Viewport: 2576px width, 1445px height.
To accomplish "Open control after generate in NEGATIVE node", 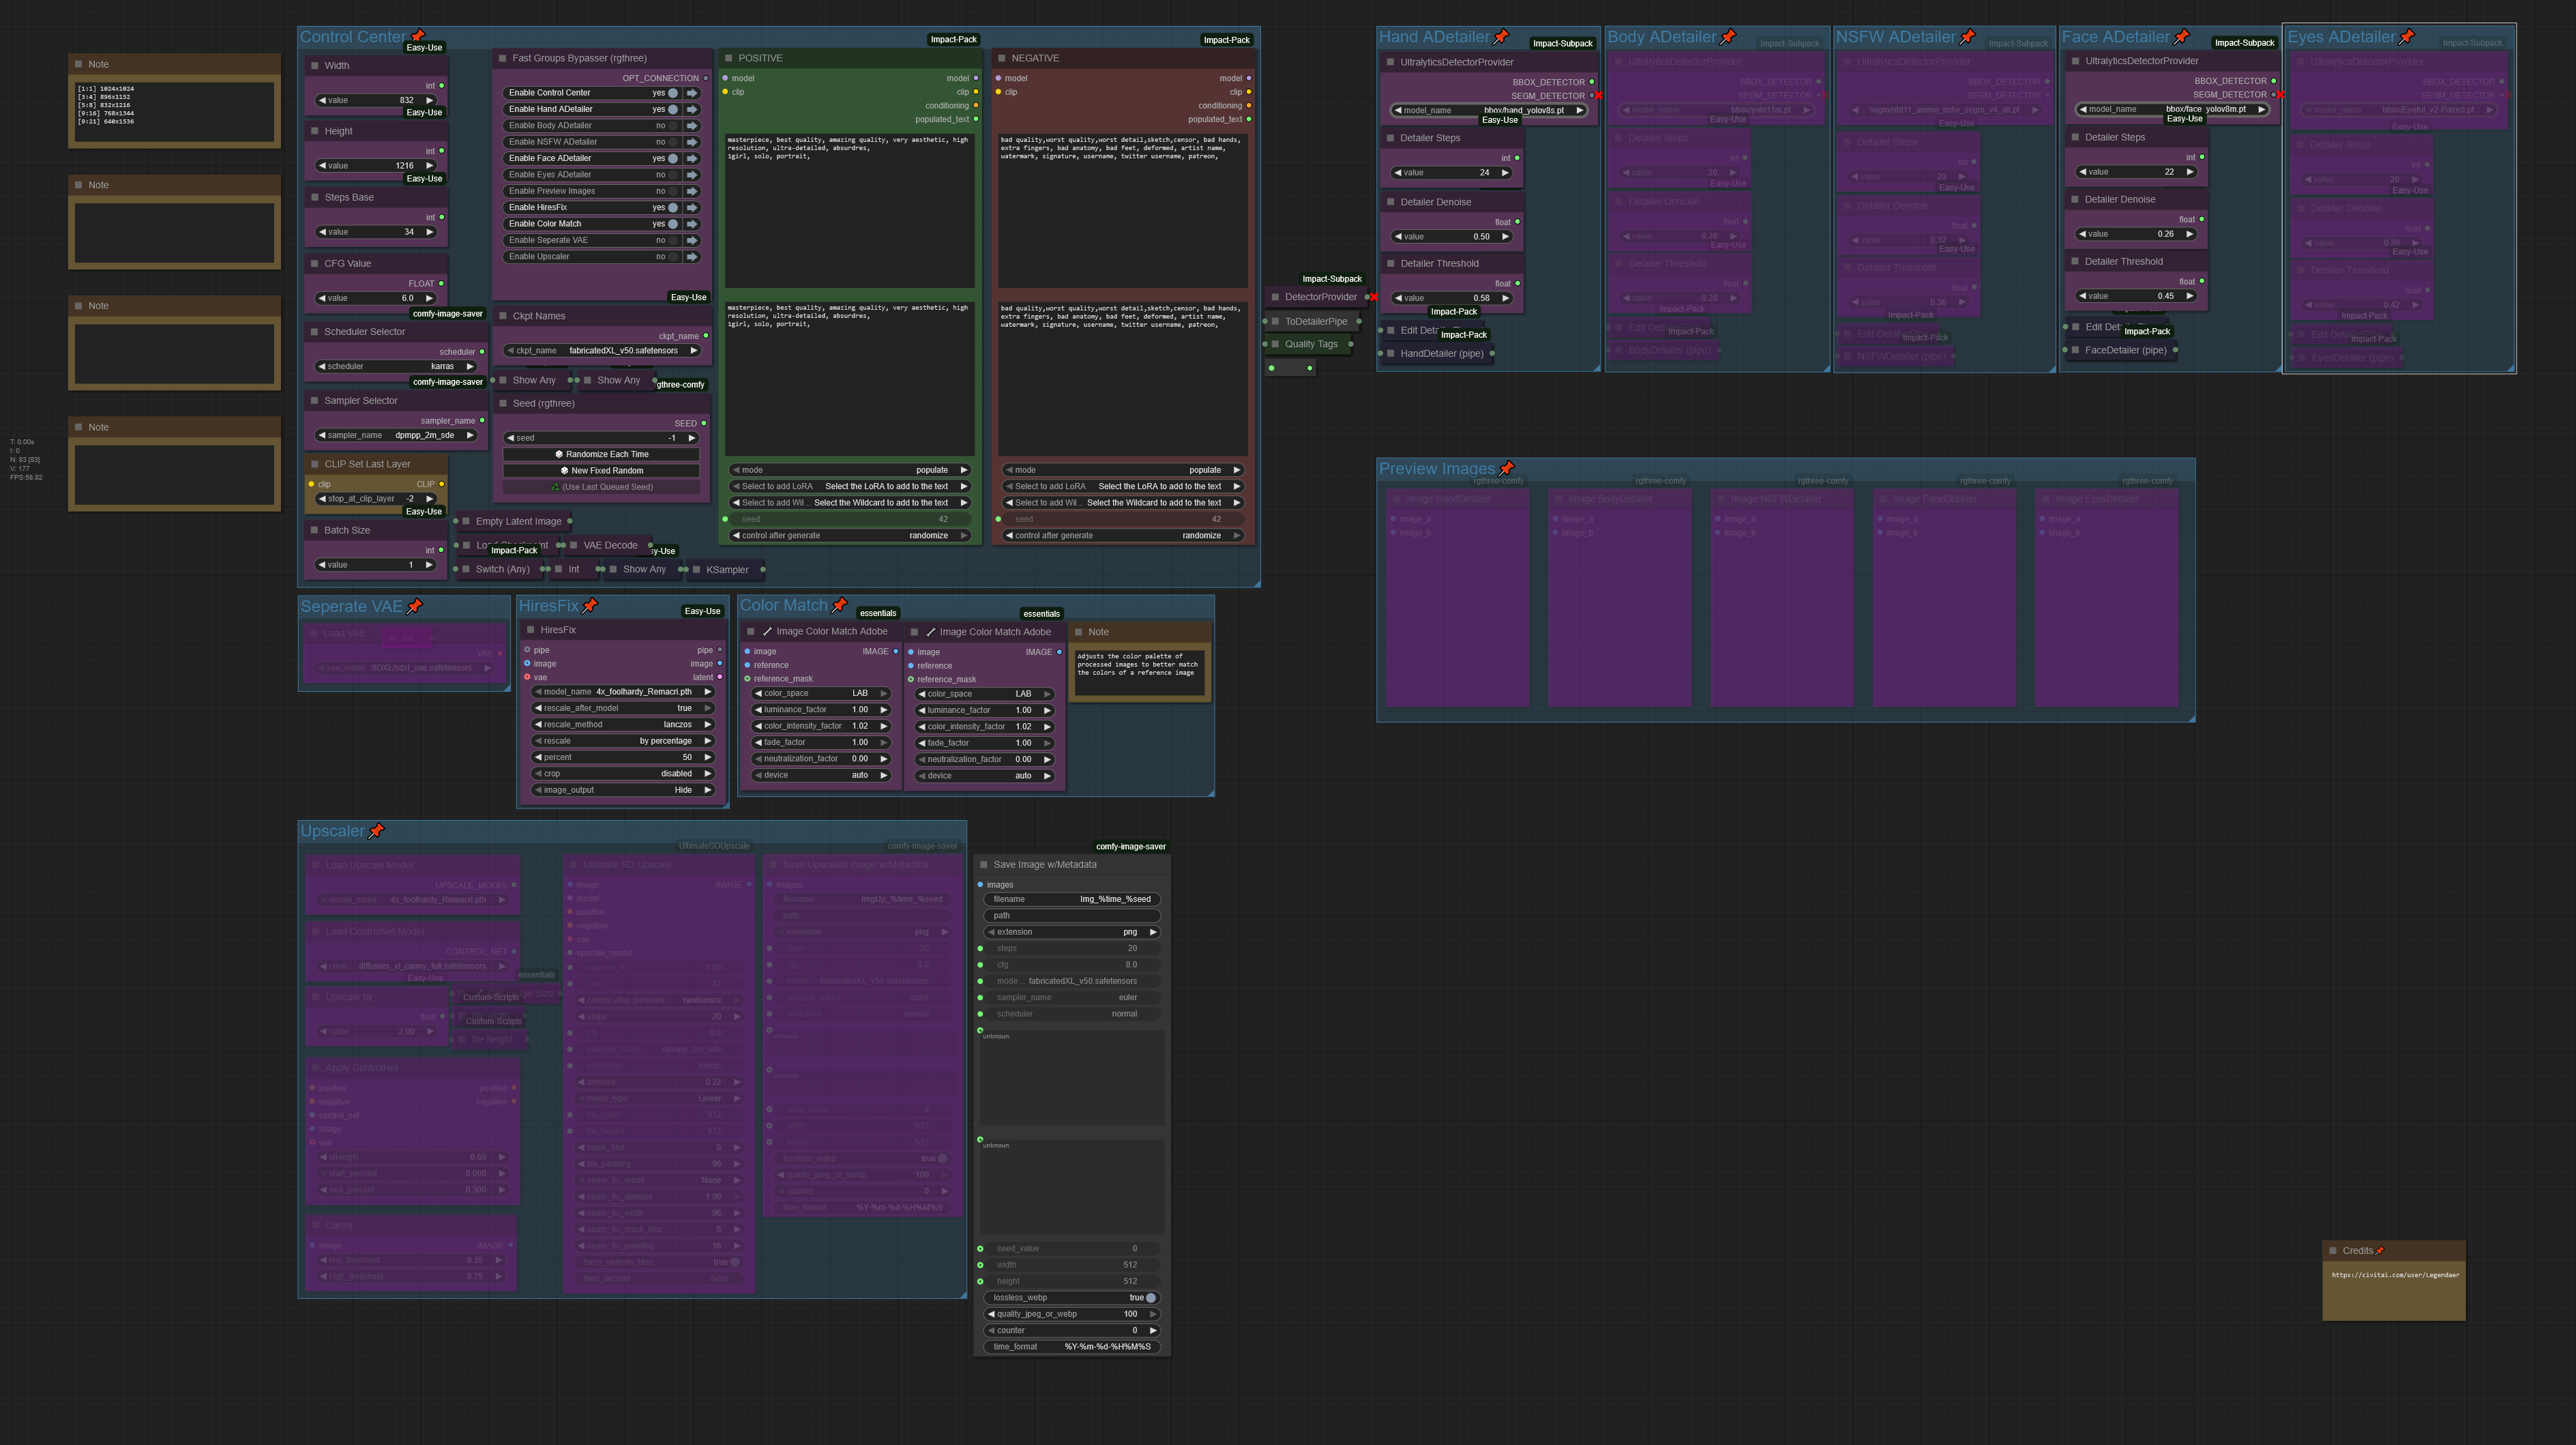I will point(1122,536).
